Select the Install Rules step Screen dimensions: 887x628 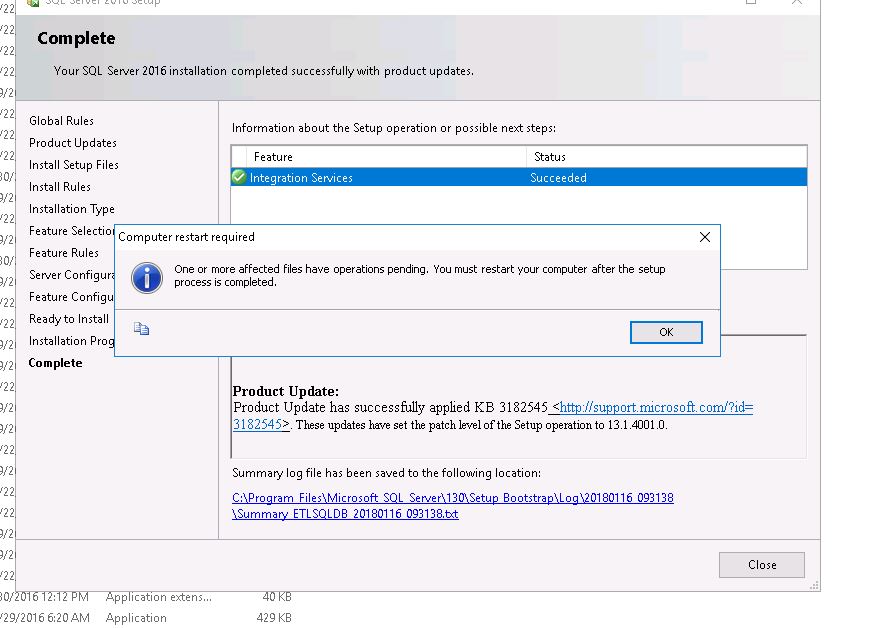59,187
